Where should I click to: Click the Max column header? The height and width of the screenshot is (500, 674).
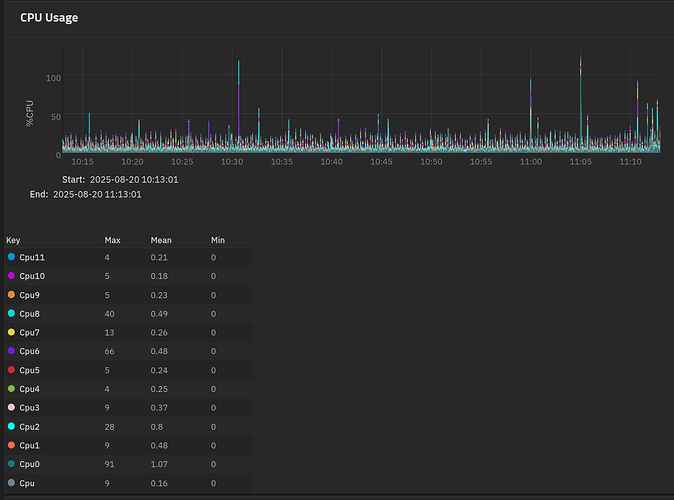point(112,240)
